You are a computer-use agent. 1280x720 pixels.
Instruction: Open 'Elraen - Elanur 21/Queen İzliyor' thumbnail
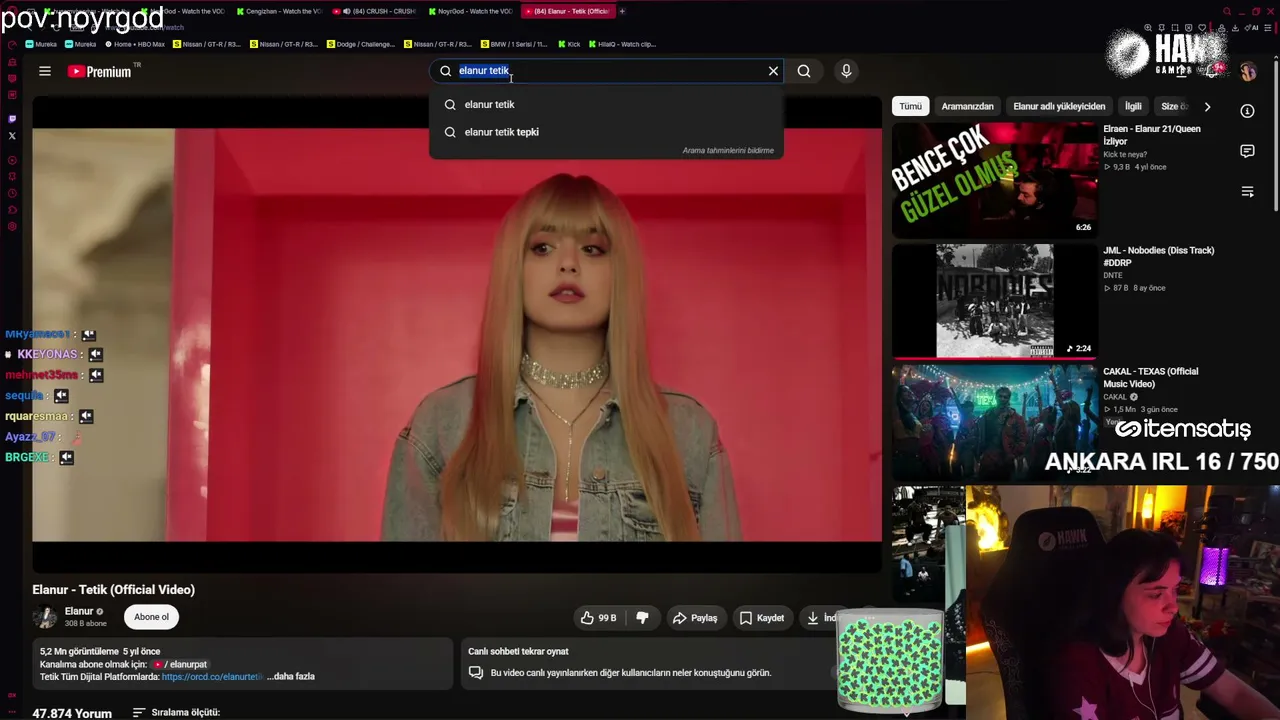tap(994, 180)
